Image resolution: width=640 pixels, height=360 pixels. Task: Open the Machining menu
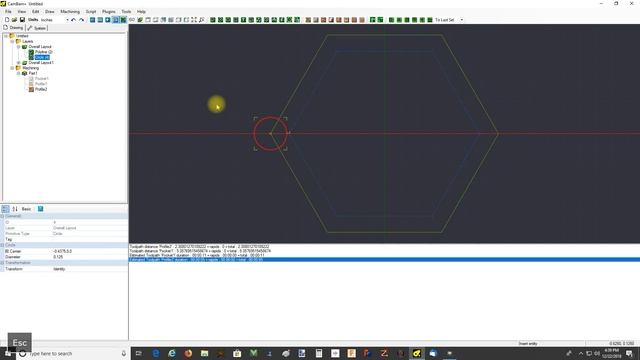[x=70, y=11]
